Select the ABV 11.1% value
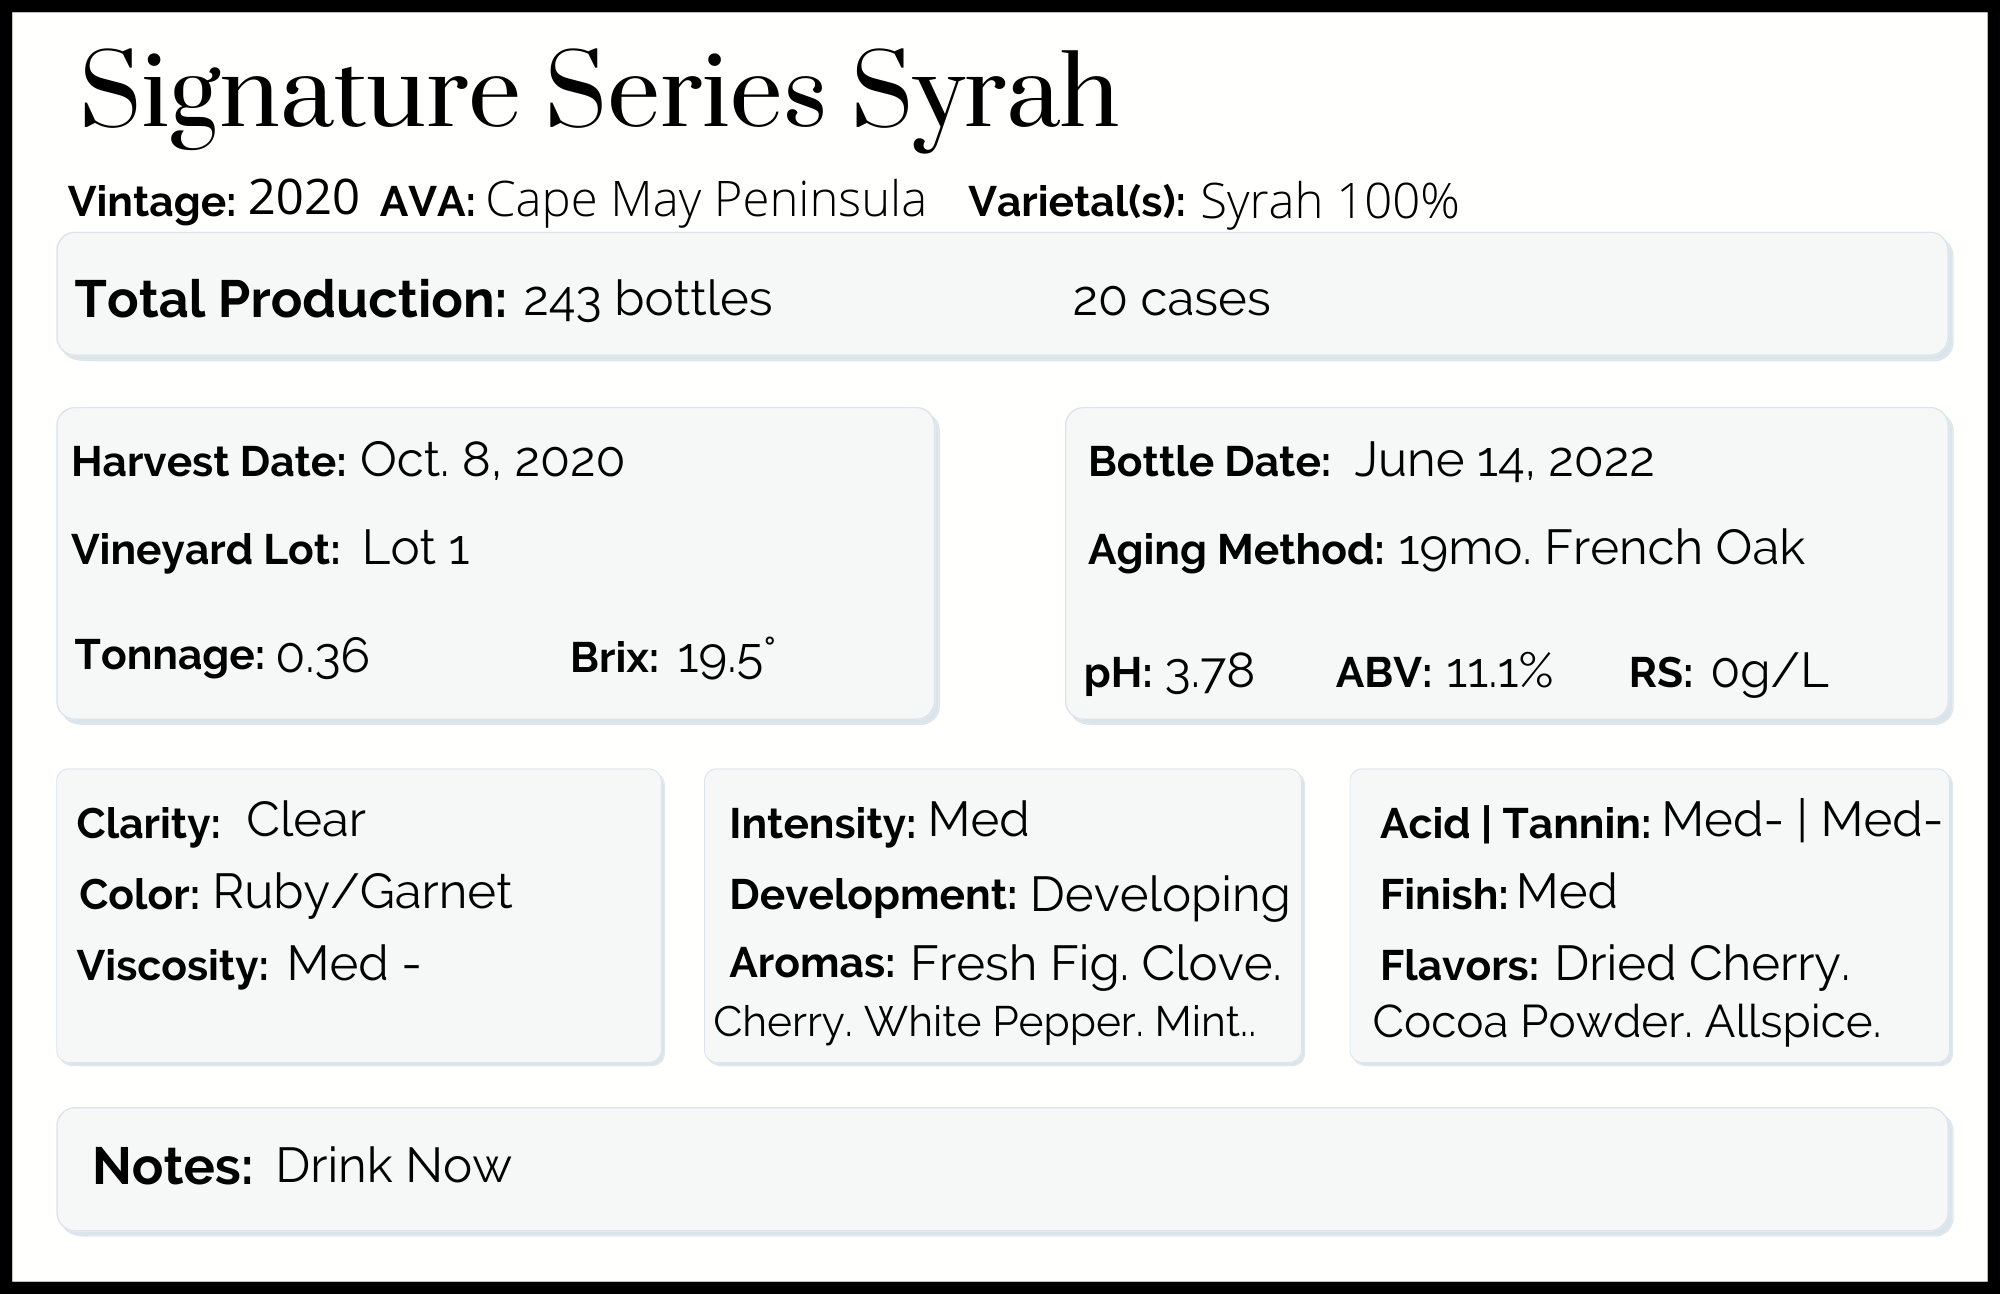Screen dimensions: 2000x1294 [x=1499, y=671]
